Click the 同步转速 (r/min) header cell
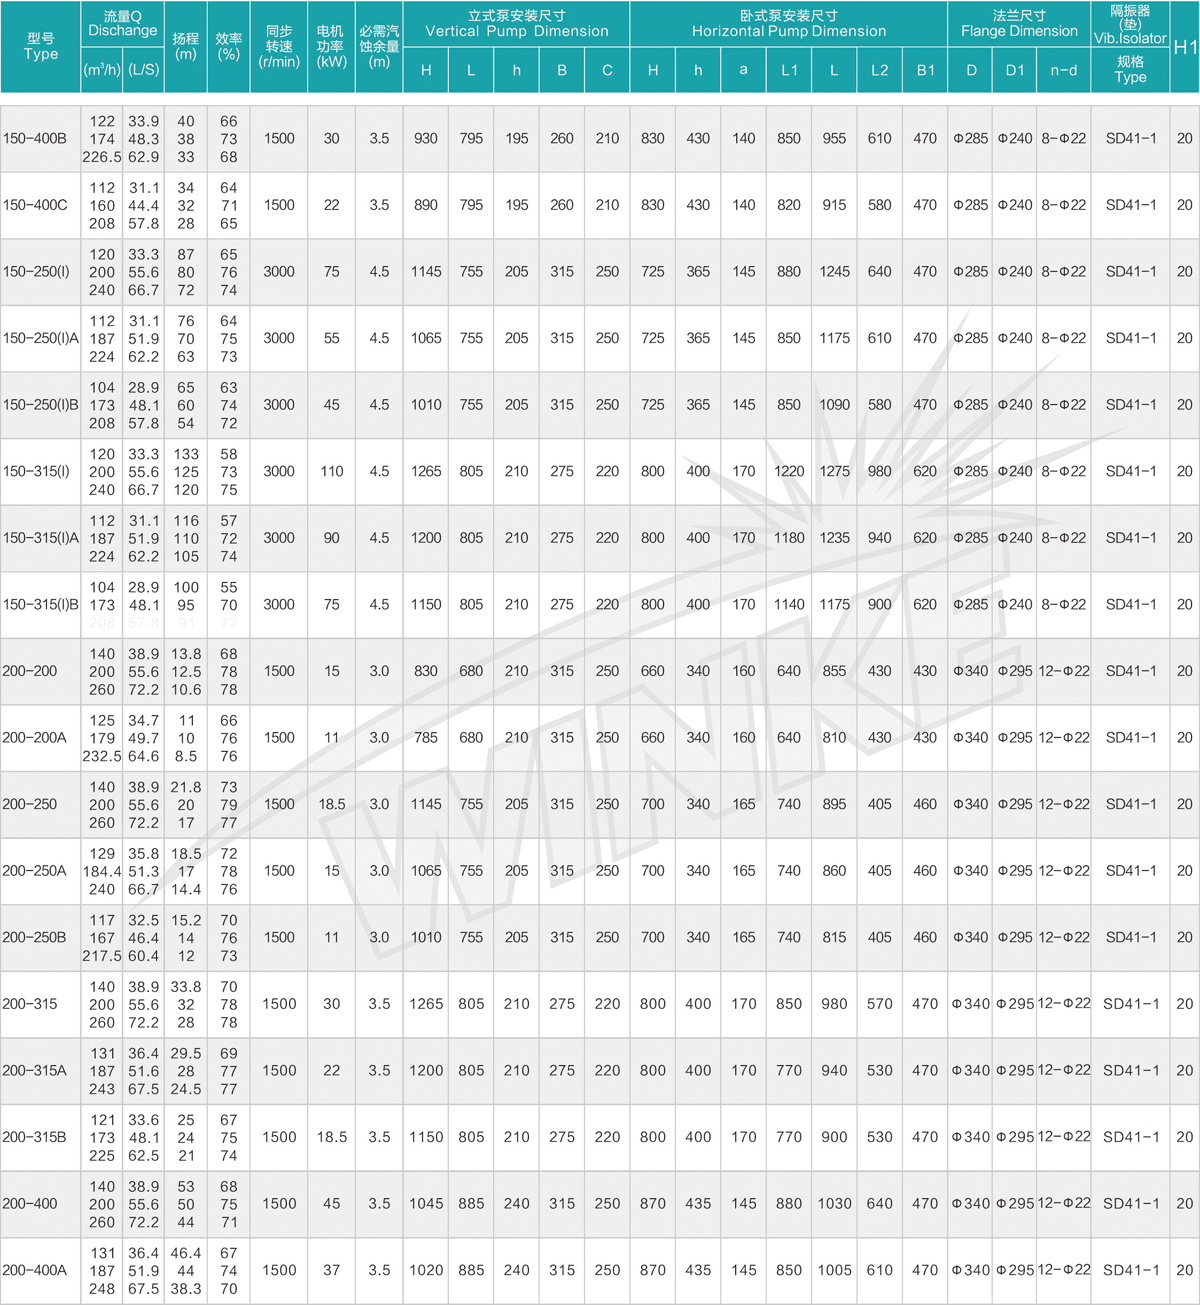 [x=279, y=46]
